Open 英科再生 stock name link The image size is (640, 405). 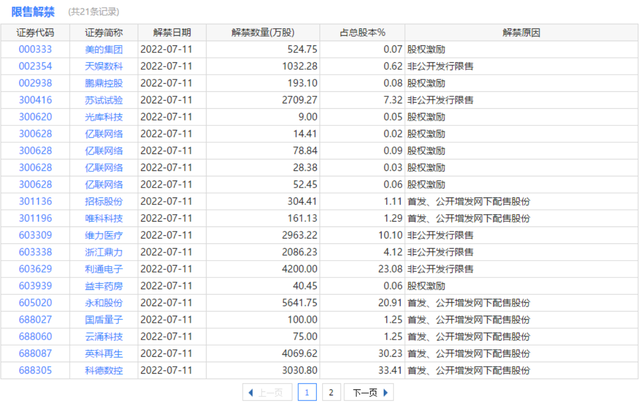104,354
